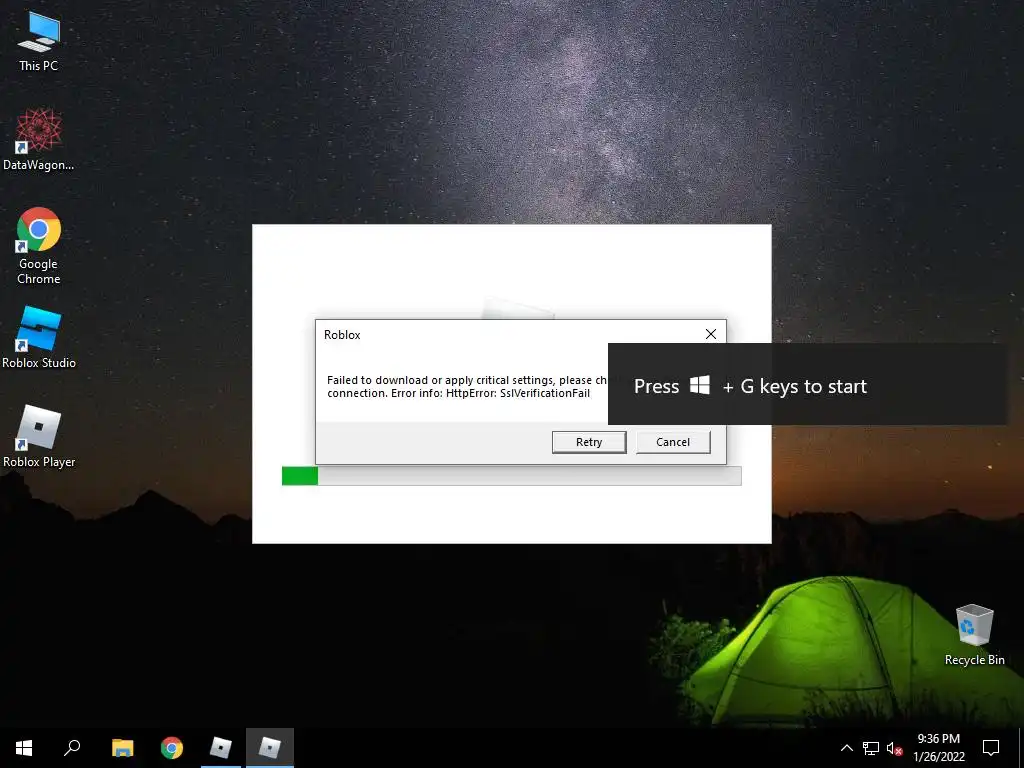The height and width of the screenshot is (768, 1024).
Task: Open the clock showing 9:36 PM
Action: point(938,748)
